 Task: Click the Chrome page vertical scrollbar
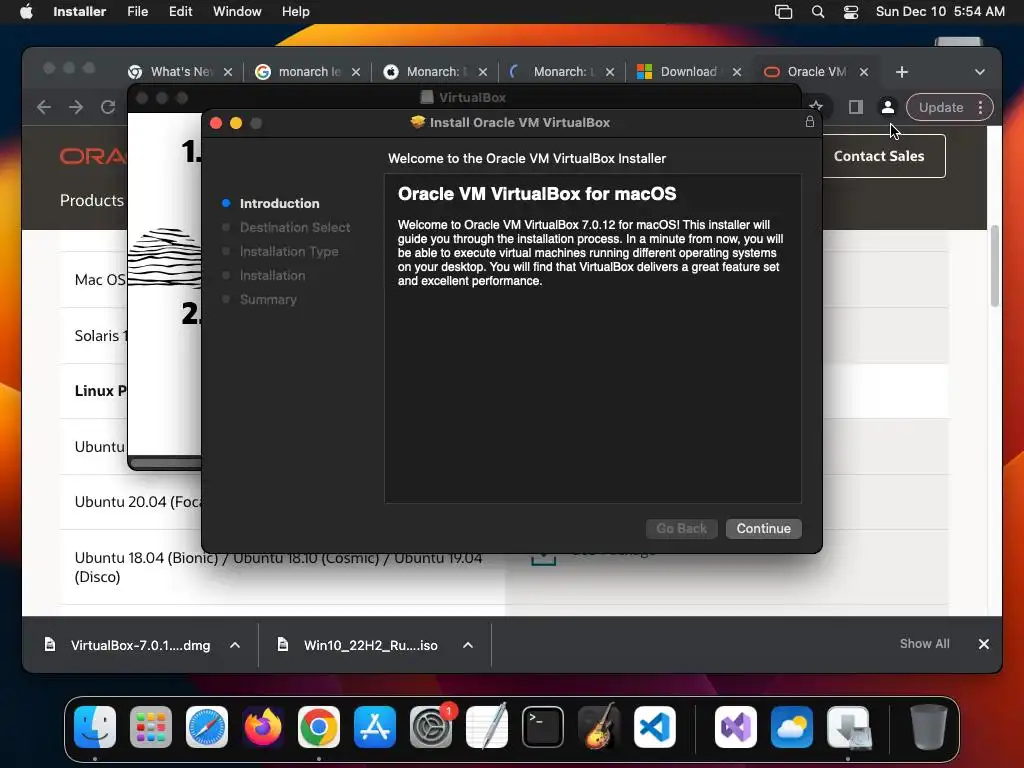coord(995,265)
